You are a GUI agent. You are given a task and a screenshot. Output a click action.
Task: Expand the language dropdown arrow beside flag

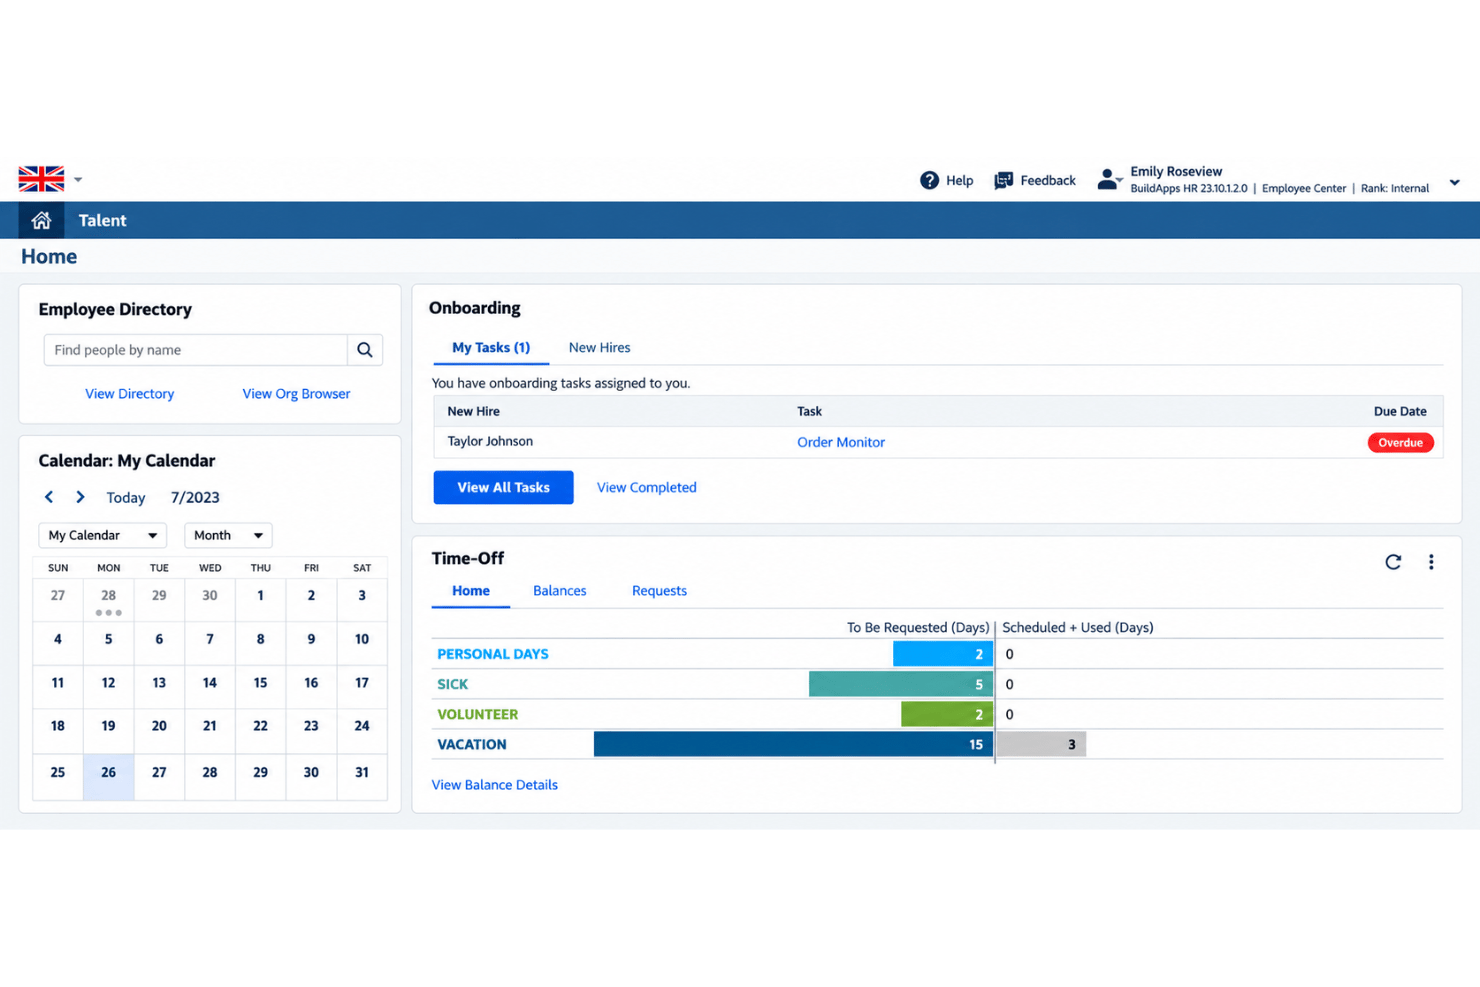[x=78, y=180]
